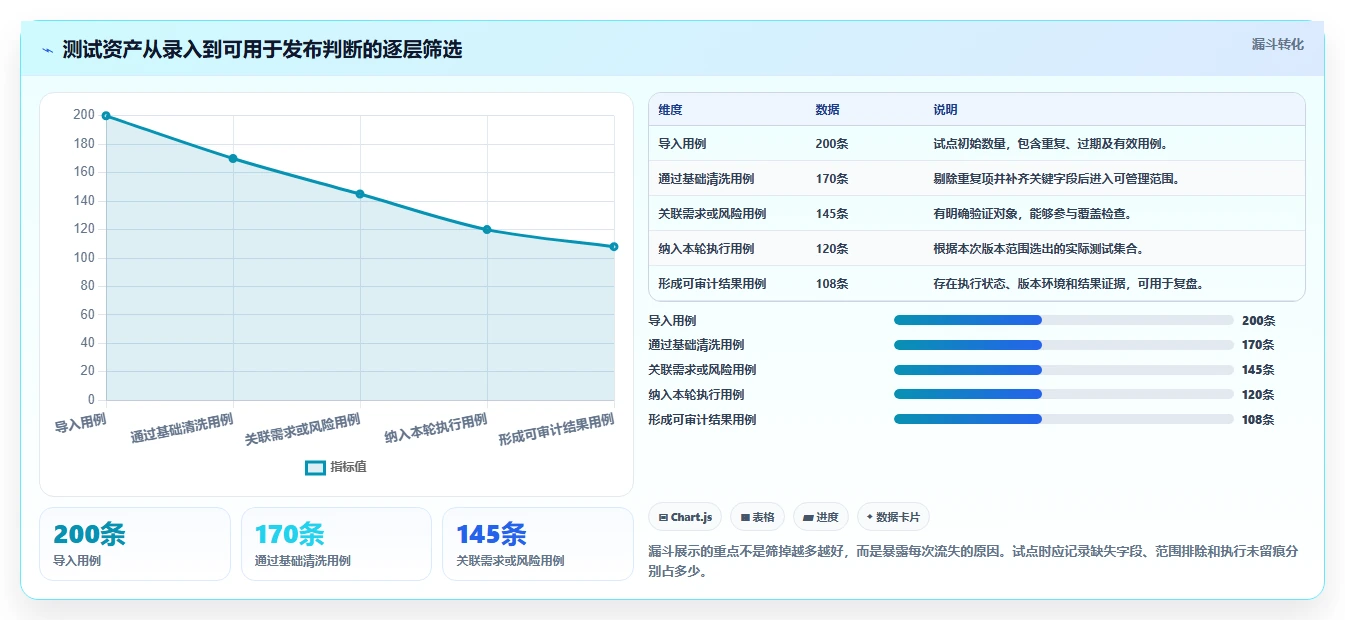The image size is (1345, 620).
Task: Click the icon in the Chart.js tag
Action: (x=663, y=517)
